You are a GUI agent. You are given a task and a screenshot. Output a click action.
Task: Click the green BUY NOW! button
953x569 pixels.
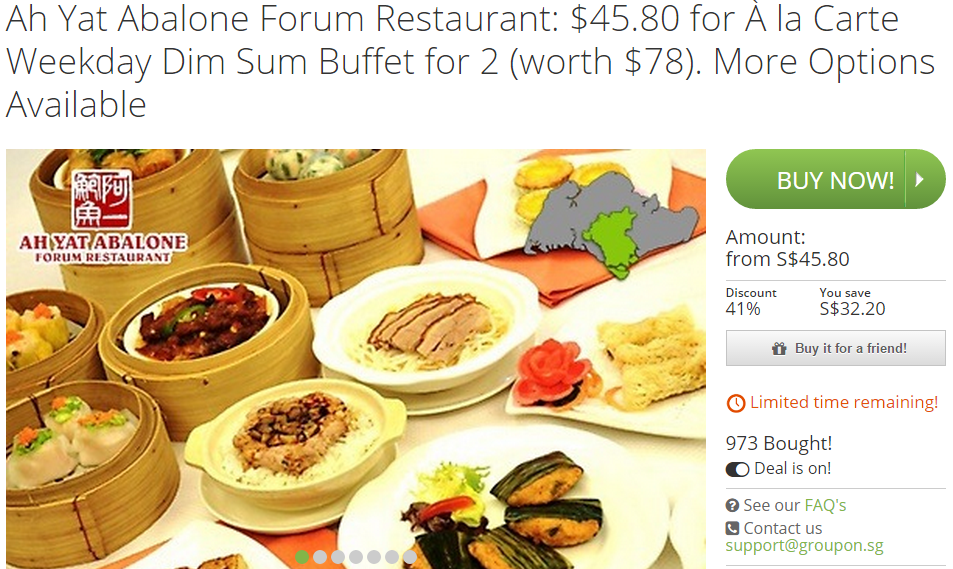(835, 179)
